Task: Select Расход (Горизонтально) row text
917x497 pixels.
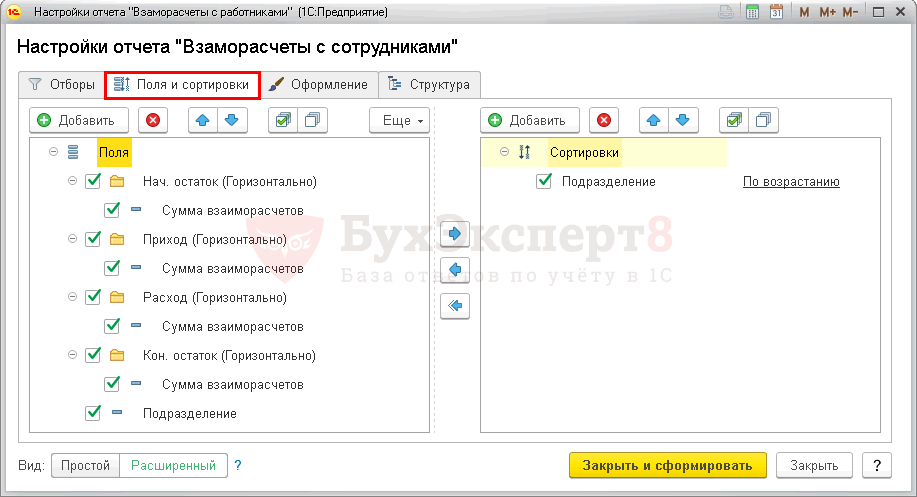Action: 215,298
